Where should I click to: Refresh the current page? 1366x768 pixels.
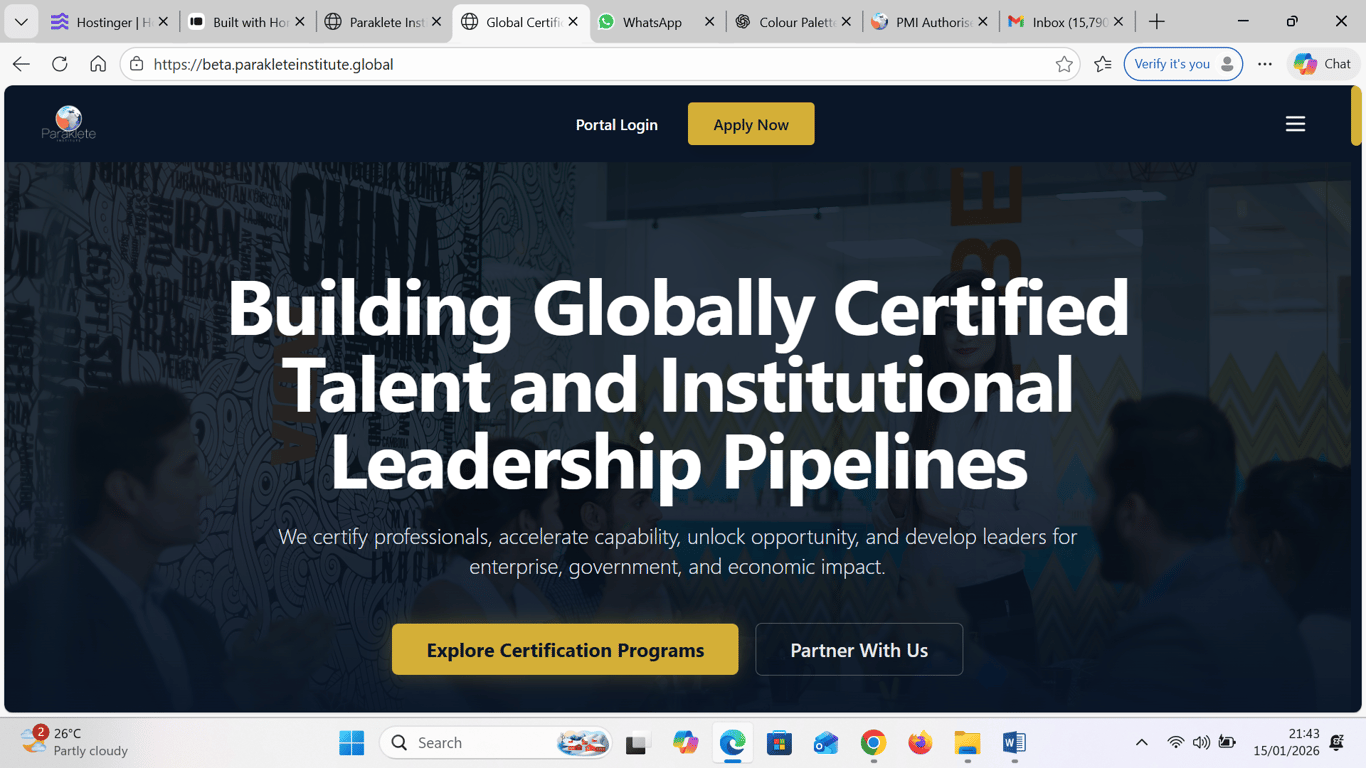click(59, 63)
